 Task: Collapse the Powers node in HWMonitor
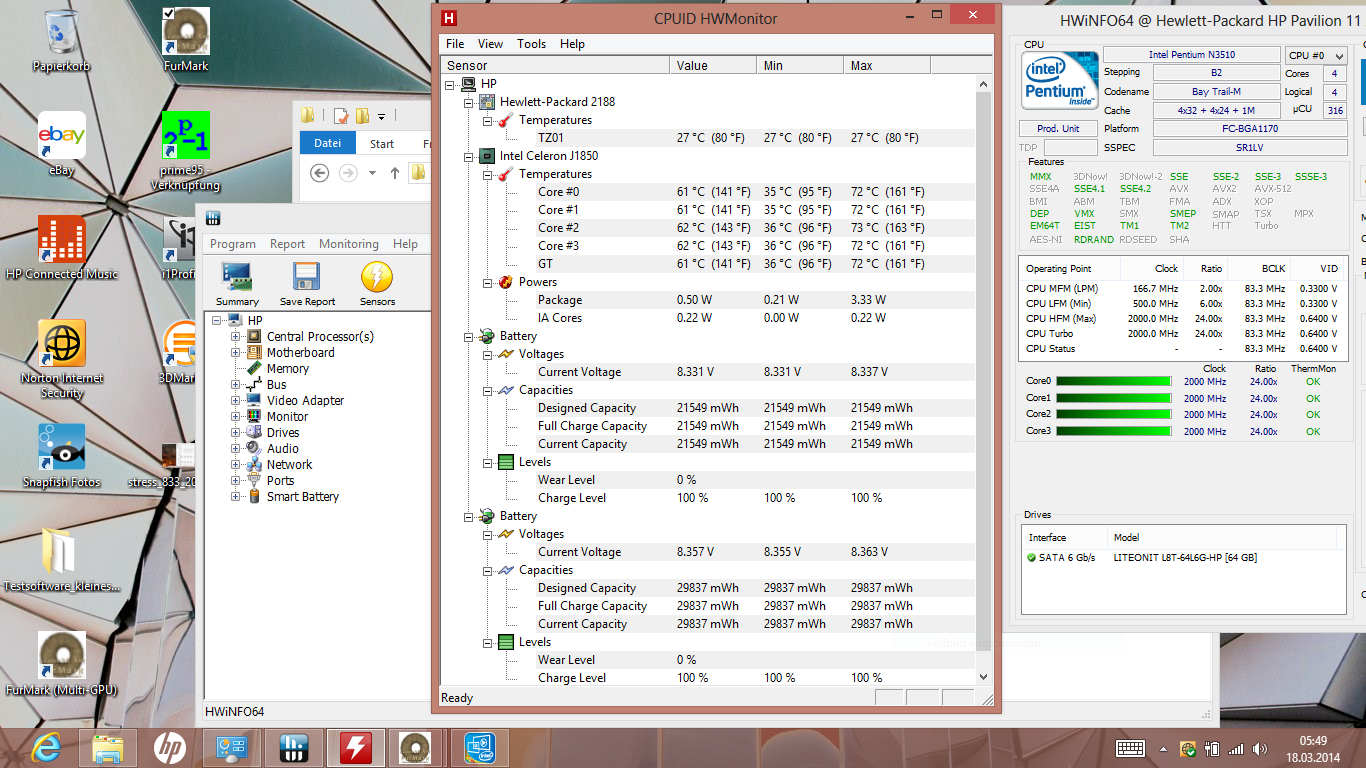[x=487, y=282]
